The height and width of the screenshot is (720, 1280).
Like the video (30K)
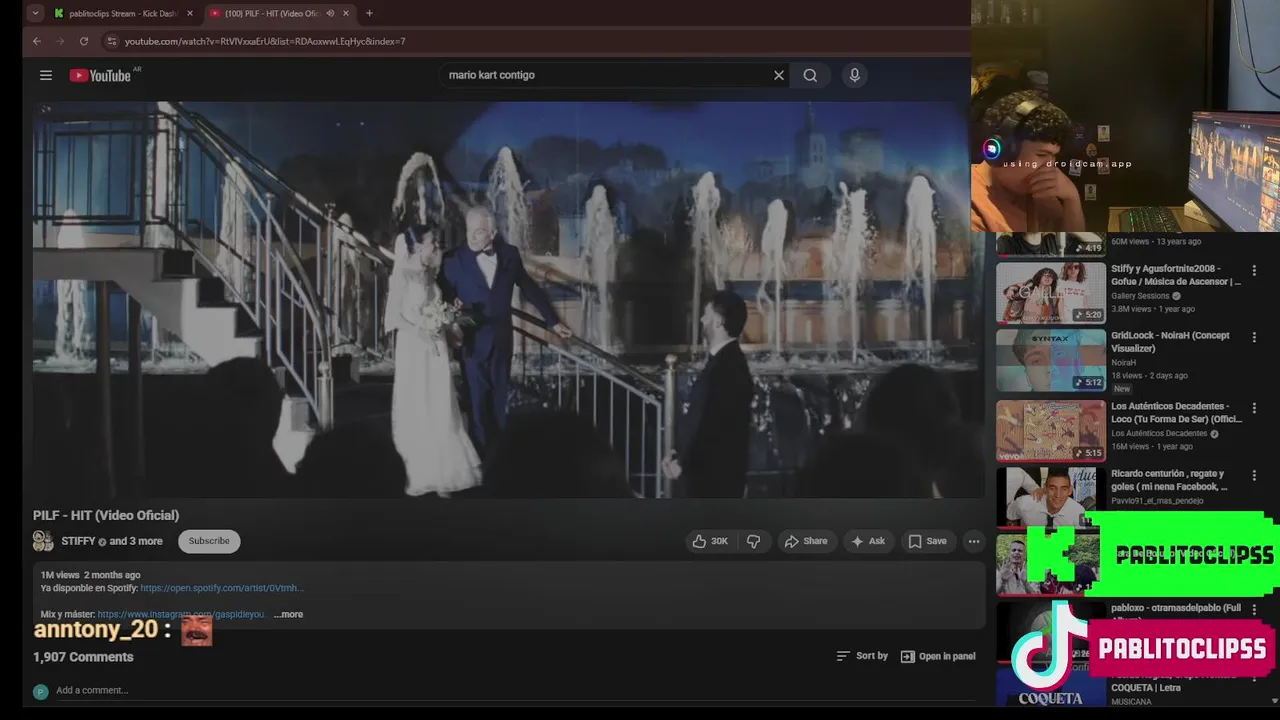tap(710, 541)
